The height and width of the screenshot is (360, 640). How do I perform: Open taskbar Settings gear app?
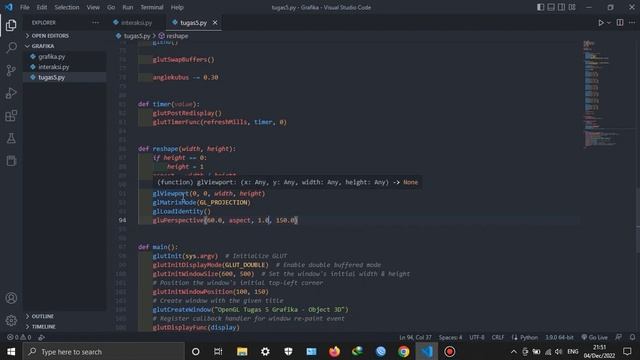265,352
